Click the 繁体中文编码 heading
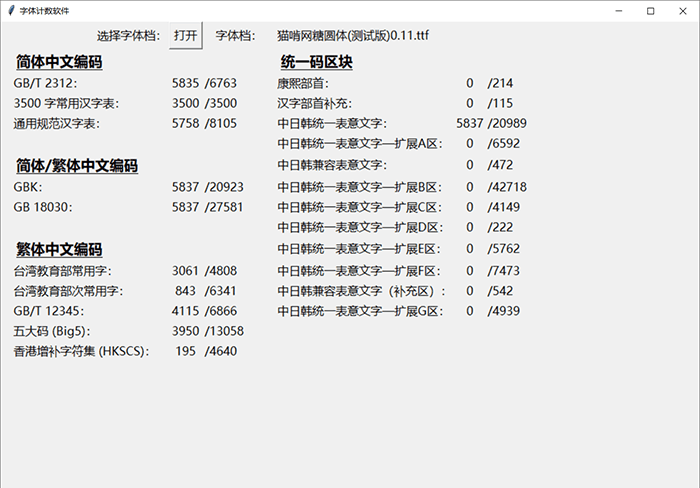 59,250
